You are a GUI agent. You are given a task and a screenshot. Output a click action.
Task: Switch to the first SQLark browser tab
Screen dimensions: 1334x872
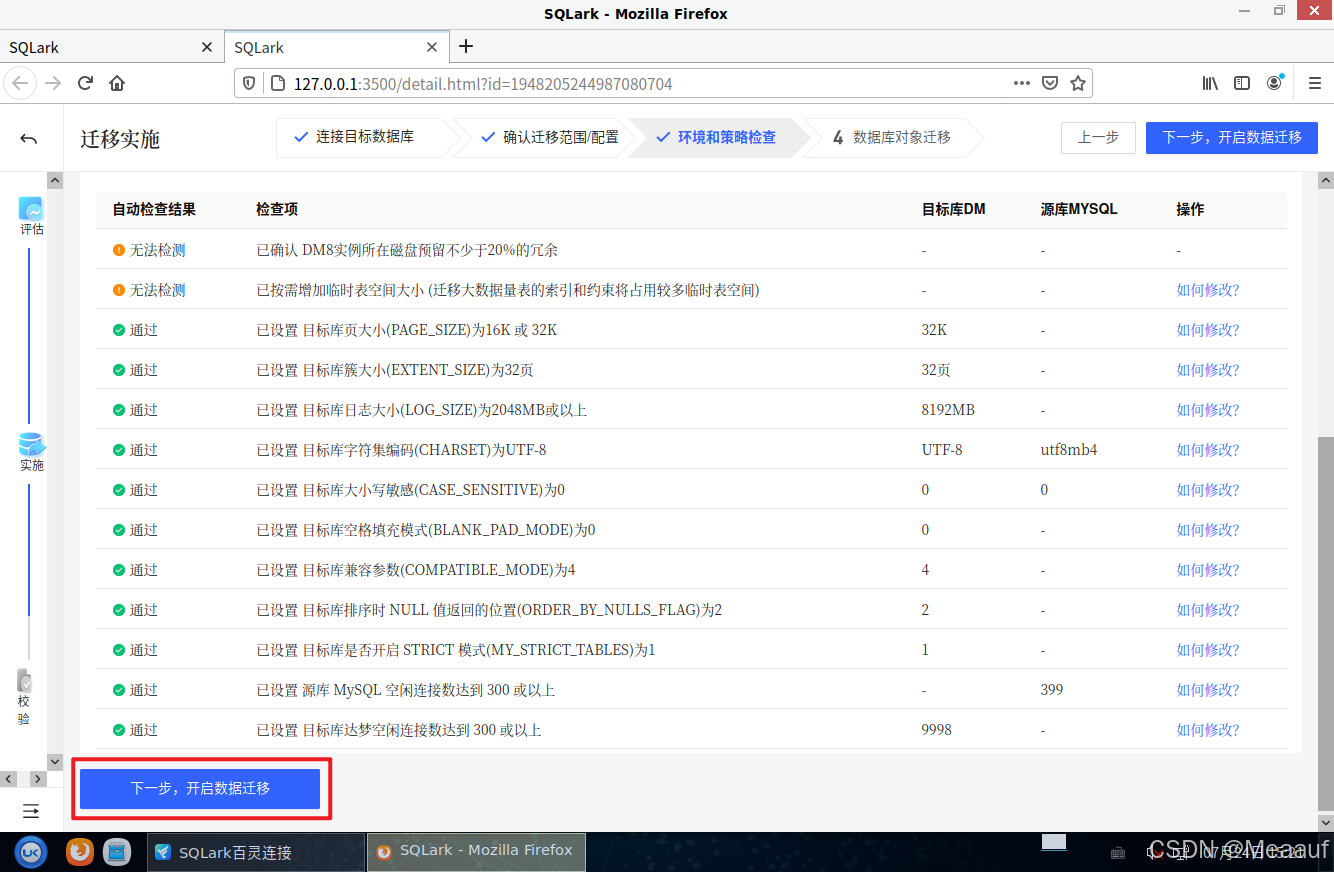110,47
